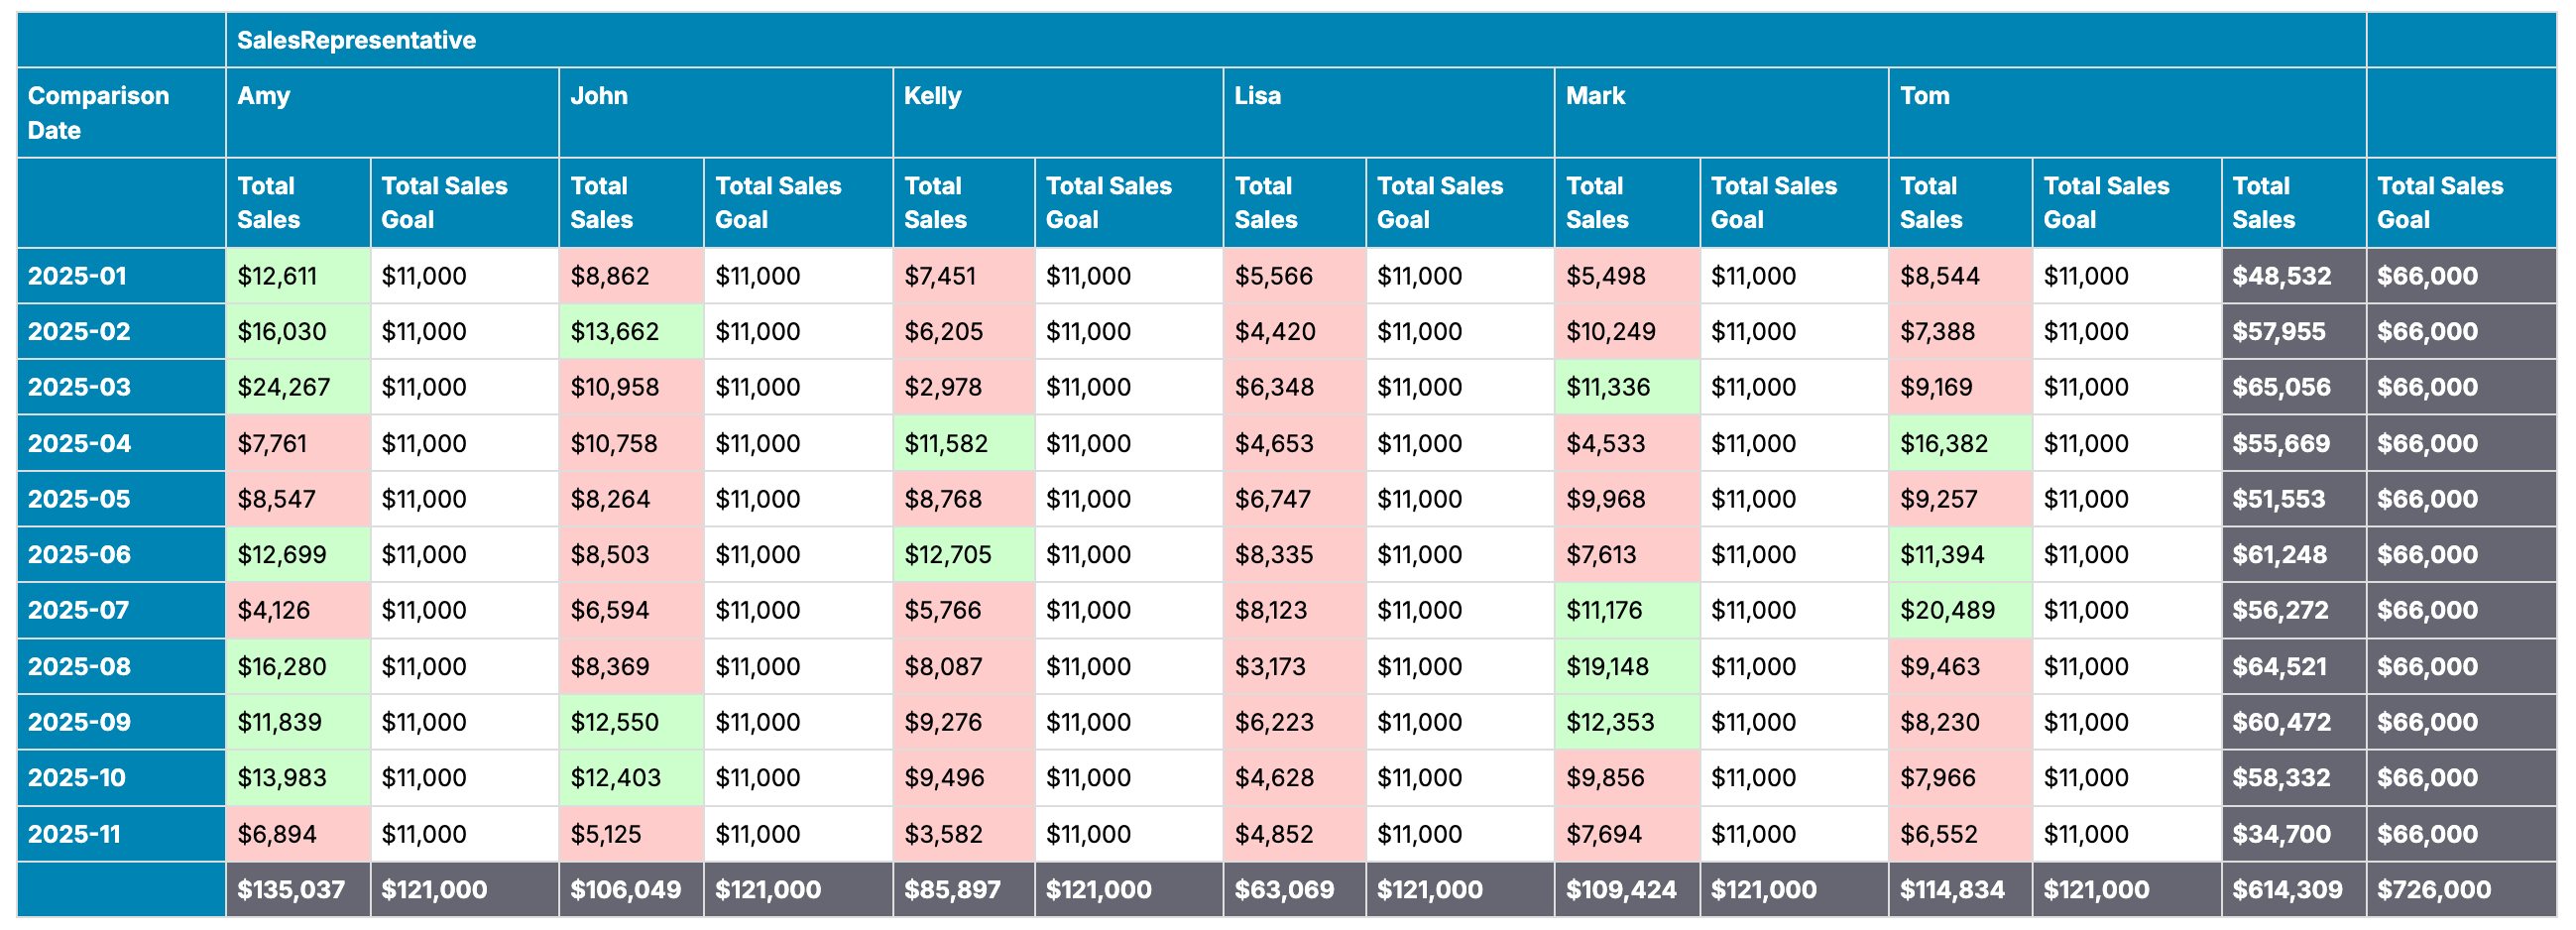The height and width of the screenshot is (930, 2576).
Task: Select the 2025-01 row label
Action: click(x=77, y=276)
